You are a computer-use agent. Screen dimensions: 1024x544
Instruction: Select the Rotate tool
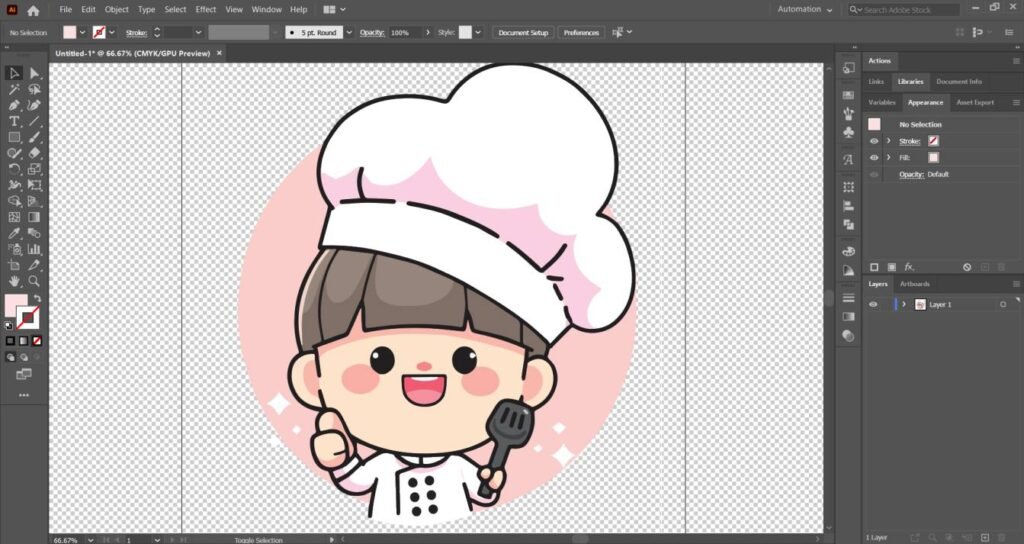(x=14, y=169)
